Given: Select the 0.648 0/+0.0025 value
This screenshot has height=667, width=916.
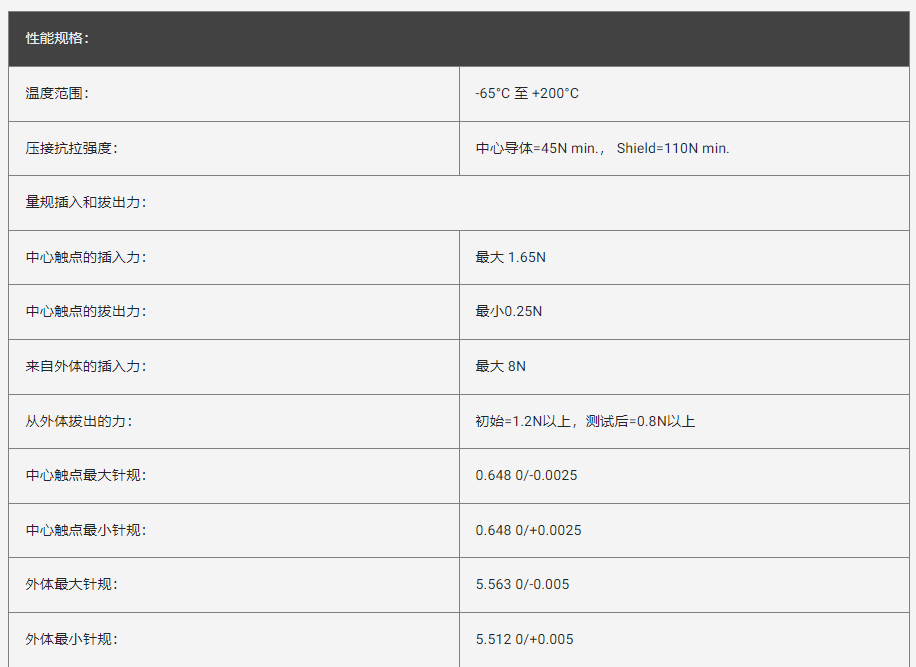Looking at the screenshot, I should [x=528, y=530].
